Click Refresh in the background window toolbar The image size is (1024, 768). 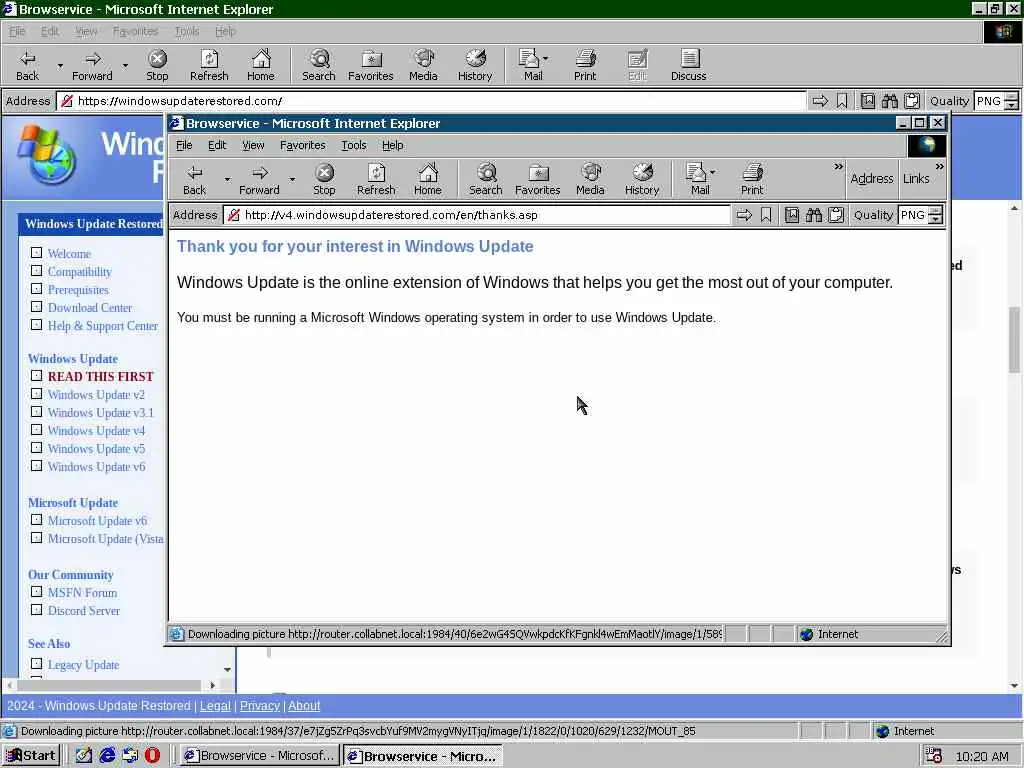209,65
